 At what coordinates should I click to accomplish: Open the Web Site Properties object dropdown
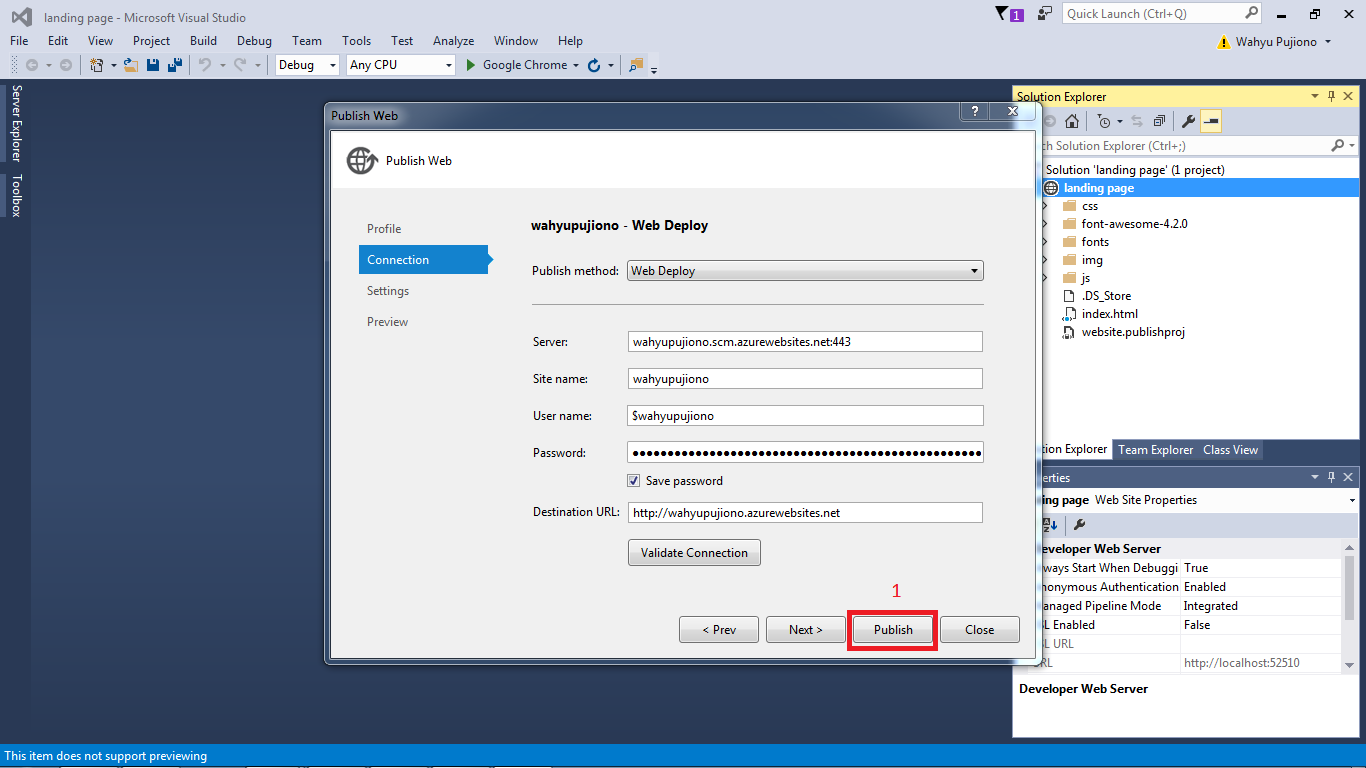[1352, 500]
